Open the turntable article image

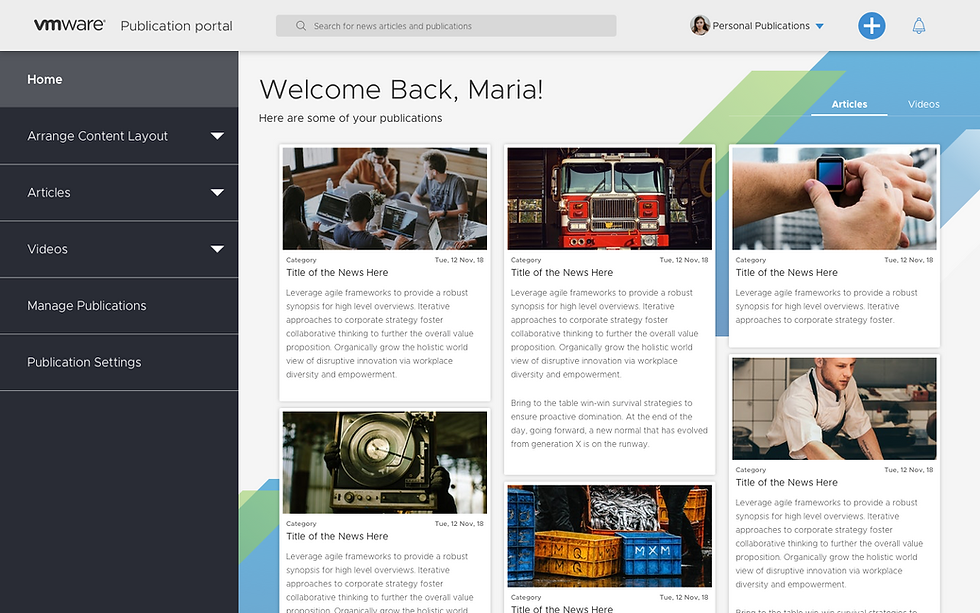pos(384,462)
